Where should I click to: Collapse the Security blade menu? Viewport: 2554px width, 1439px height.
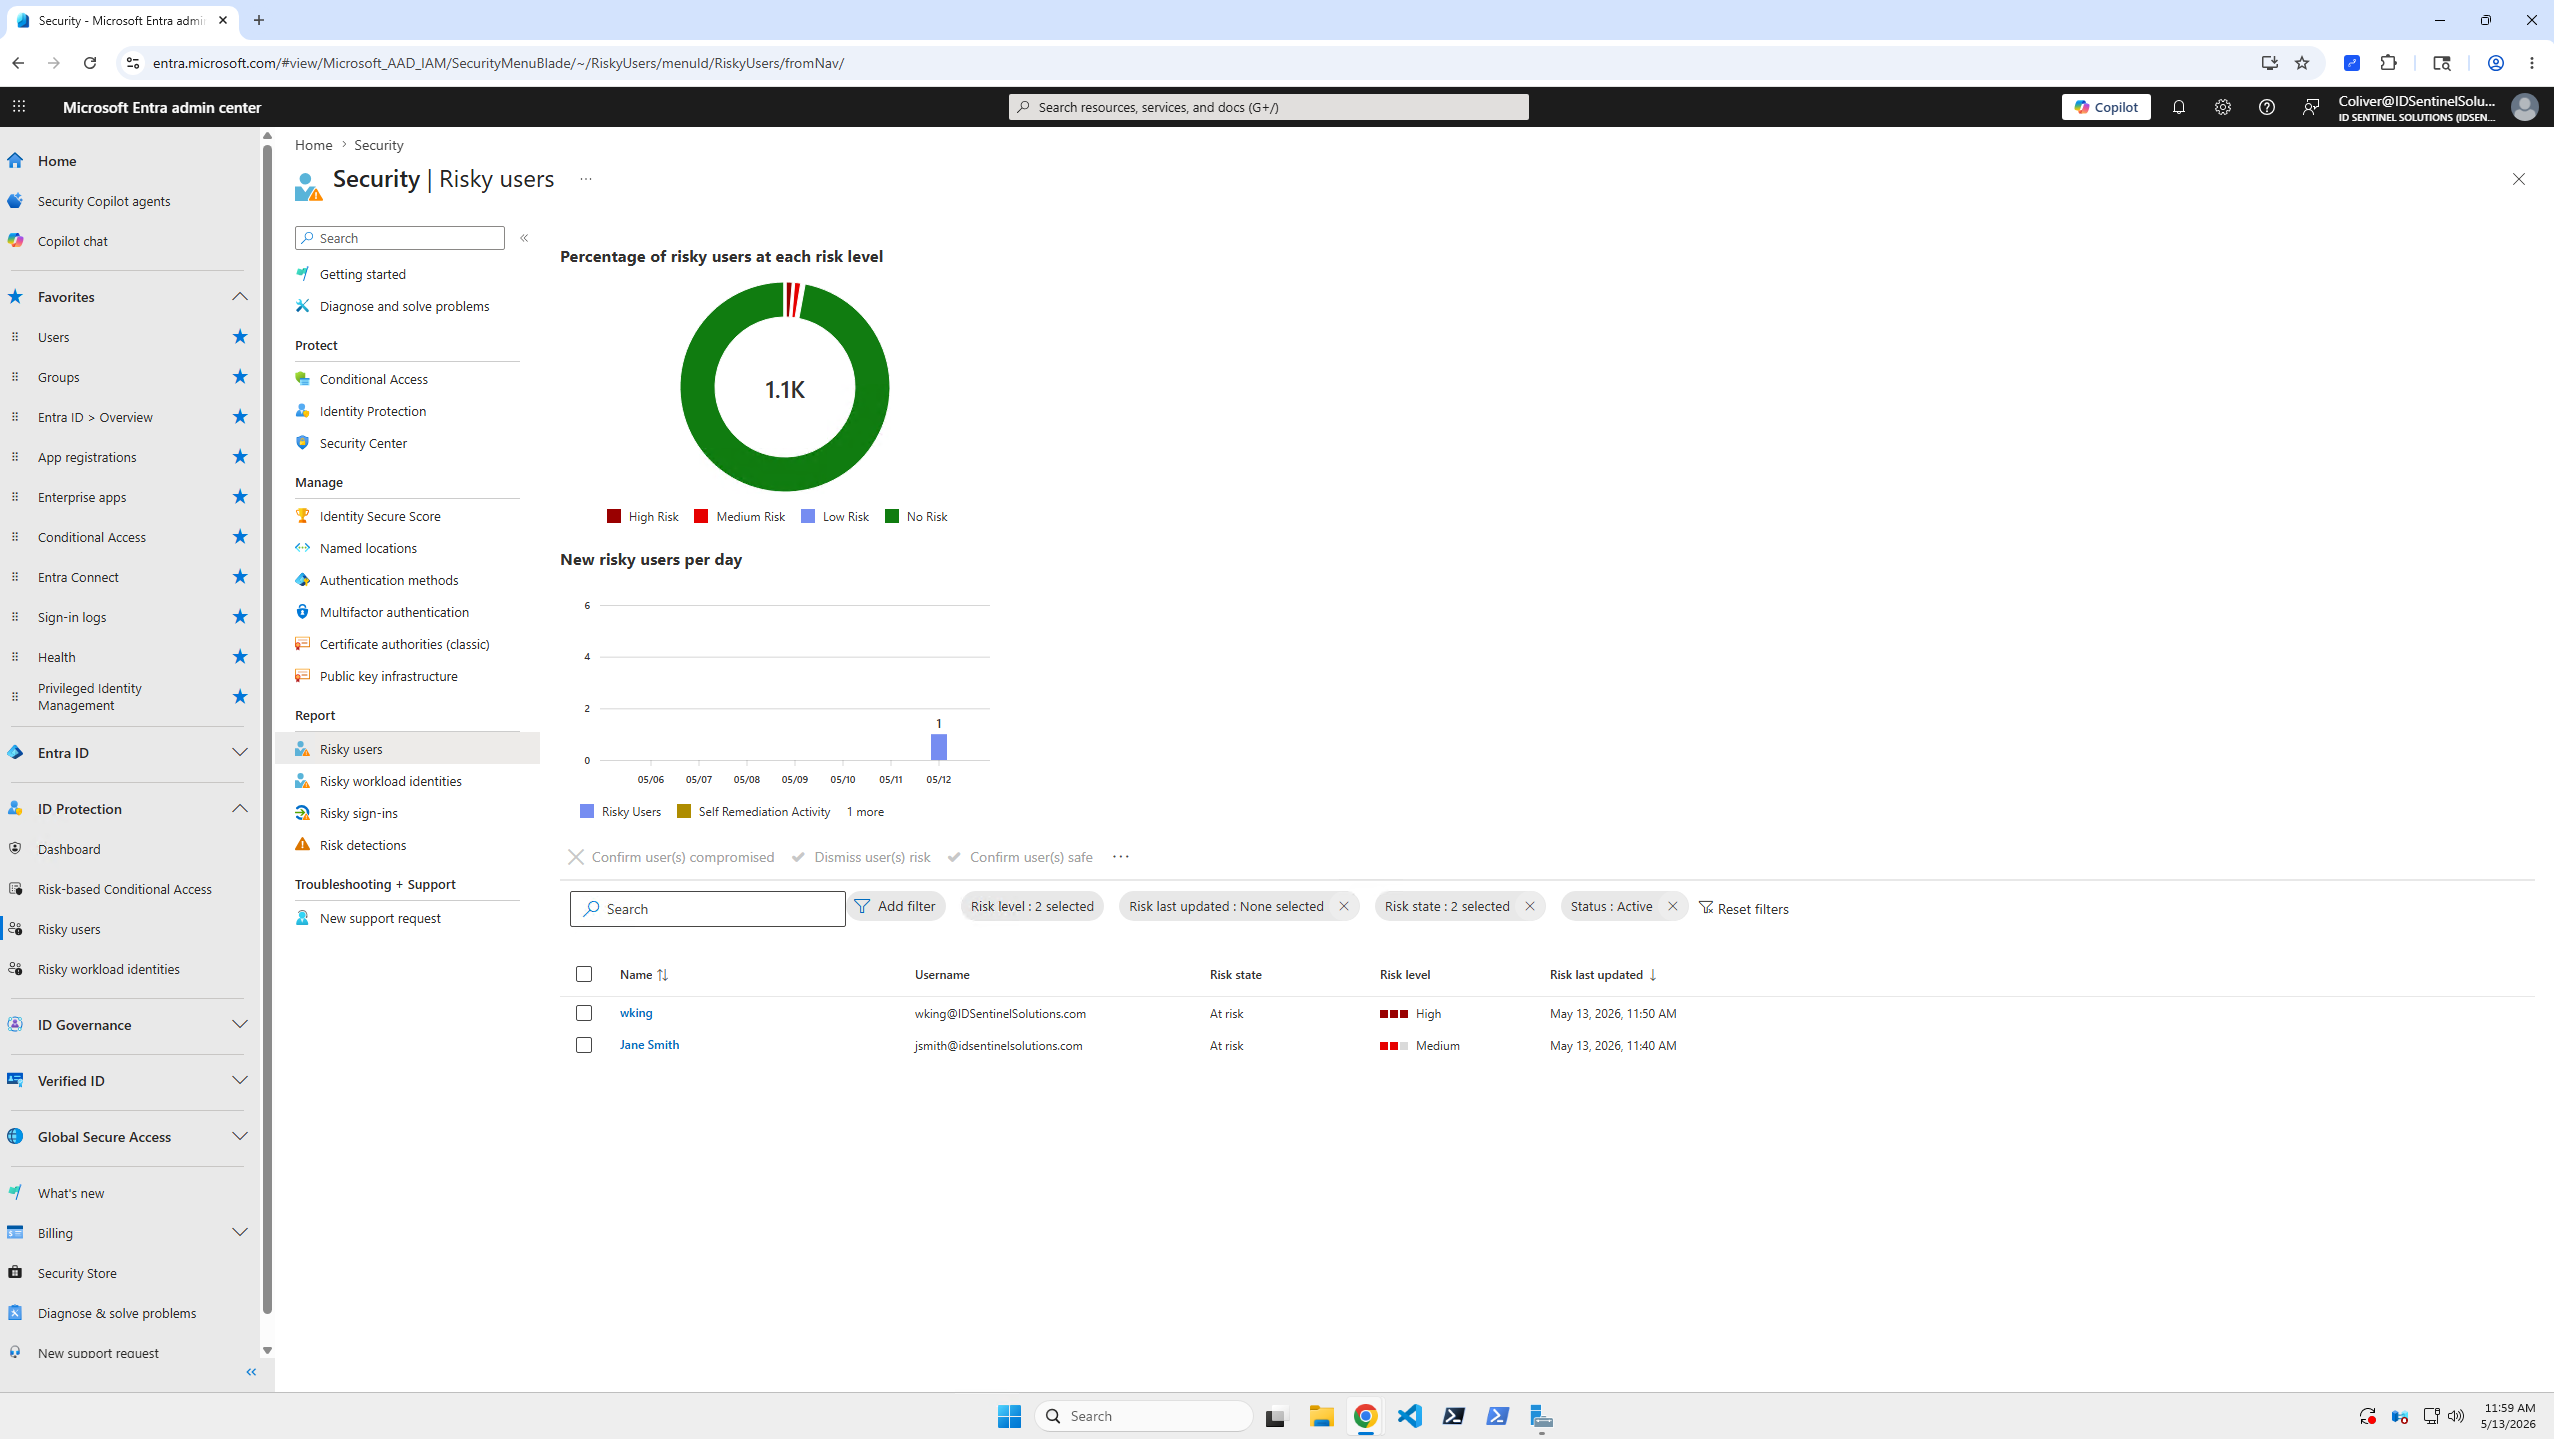point(524,238)
